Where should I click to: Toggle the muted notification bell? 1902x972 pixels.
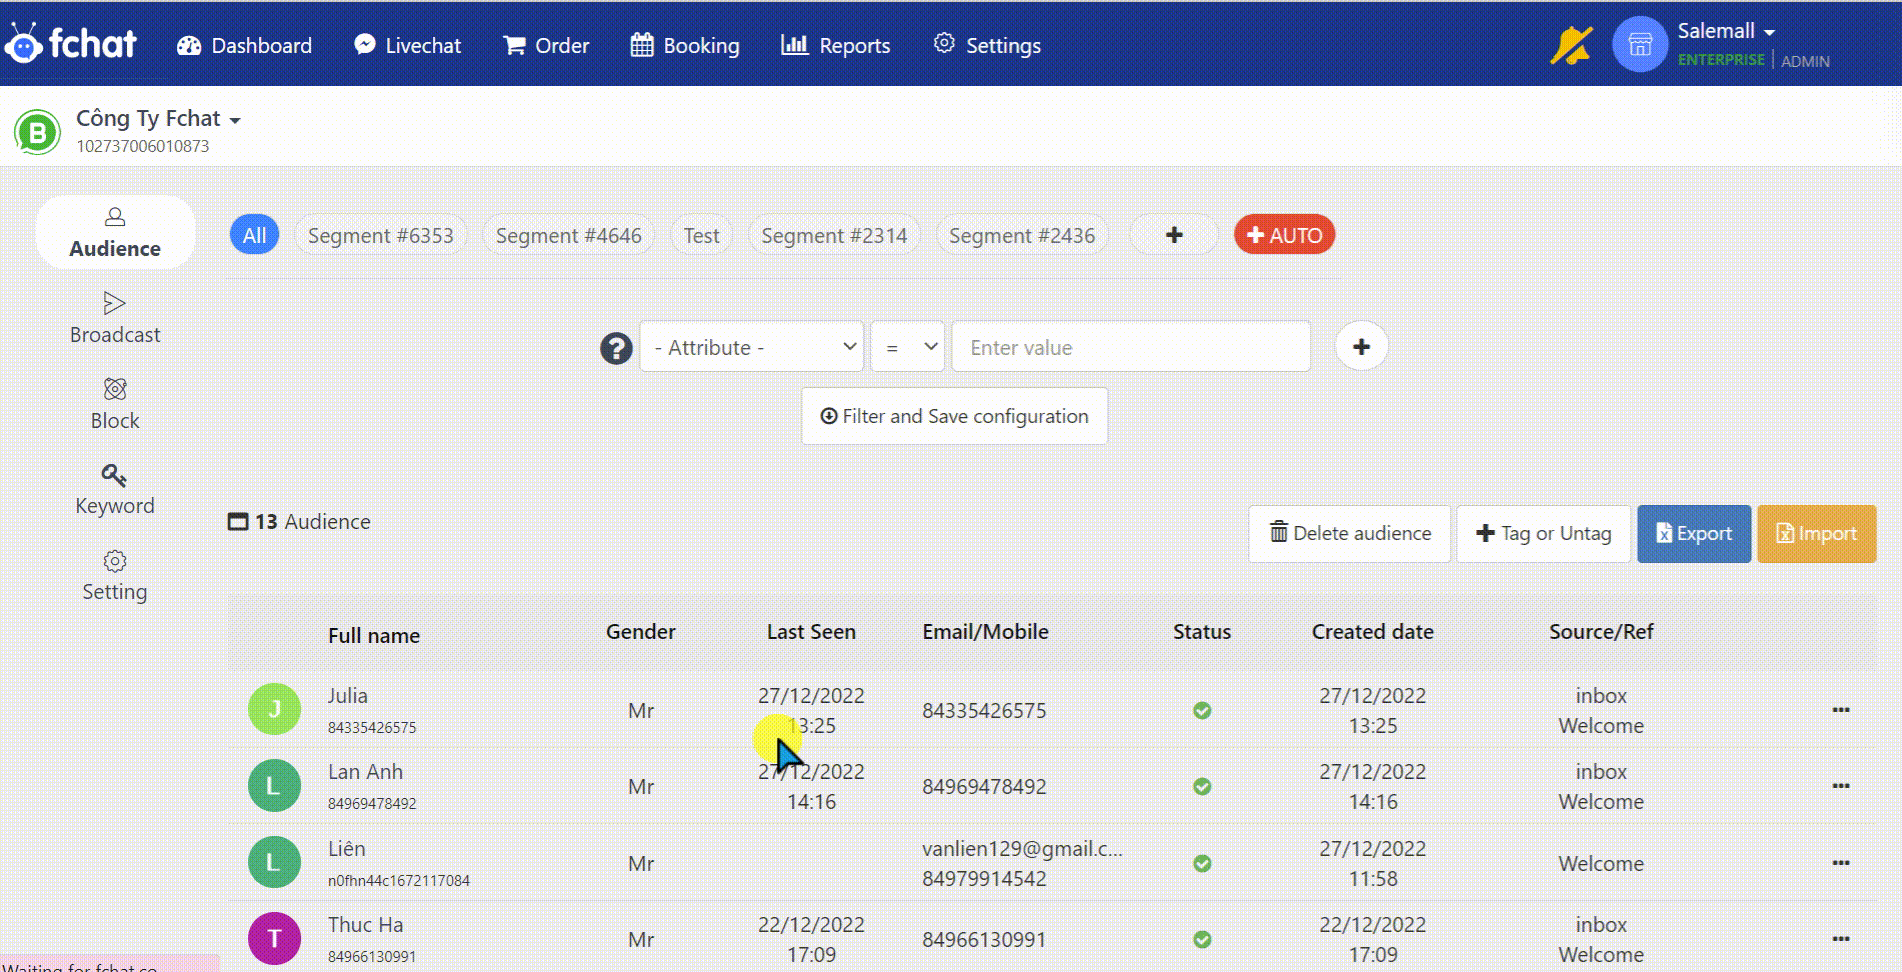[x=1571, y=45]
